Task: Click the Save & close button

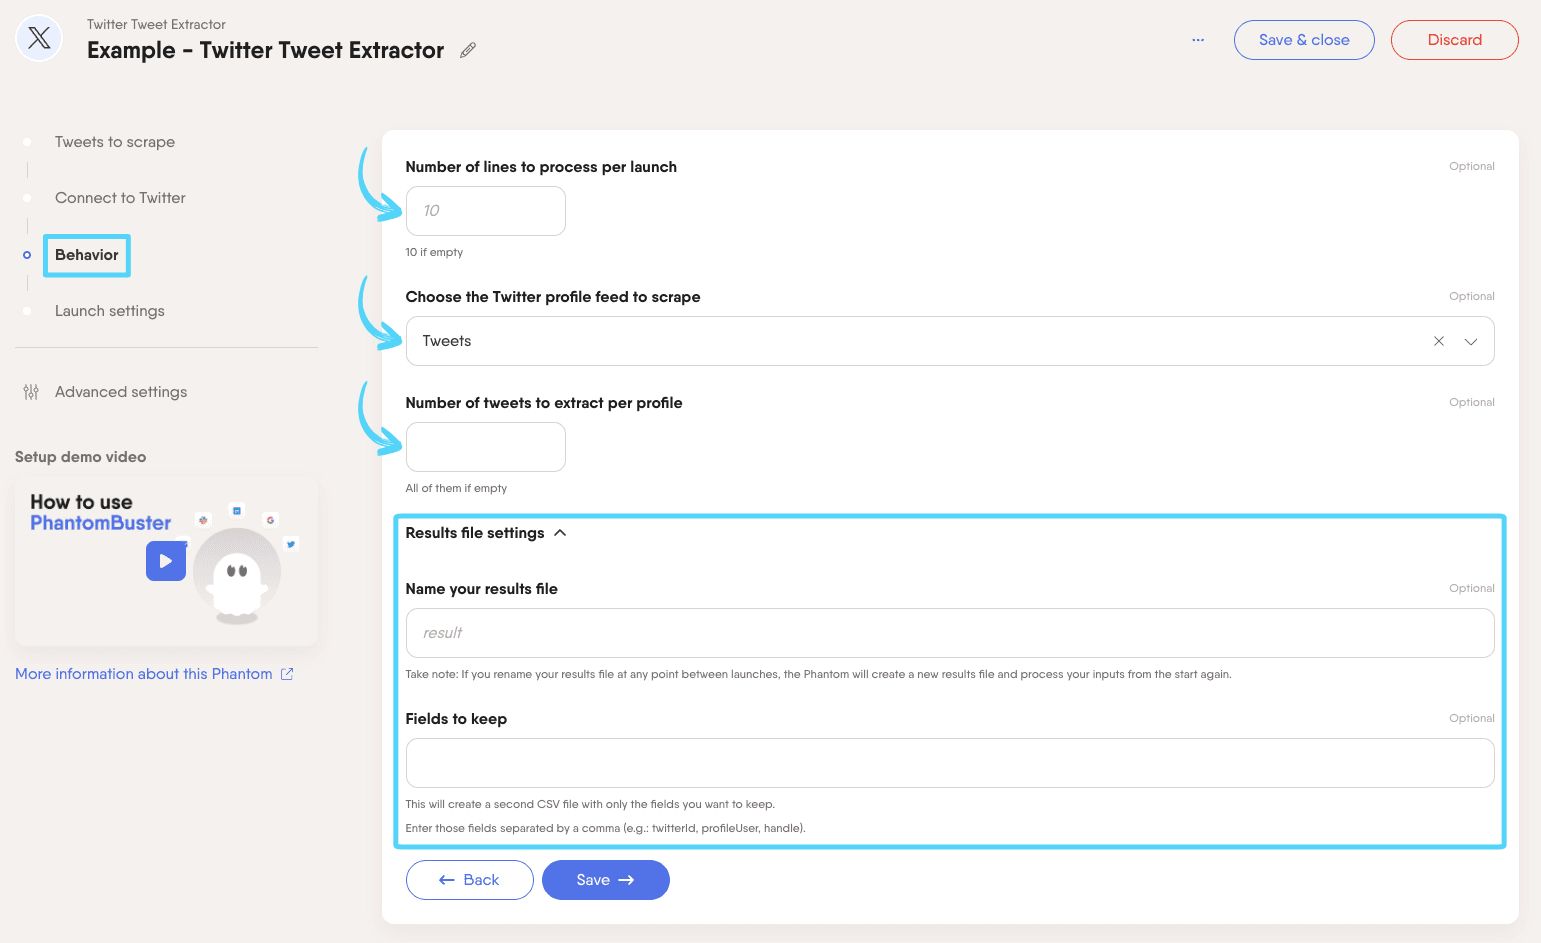Action: click(1303, 40)
